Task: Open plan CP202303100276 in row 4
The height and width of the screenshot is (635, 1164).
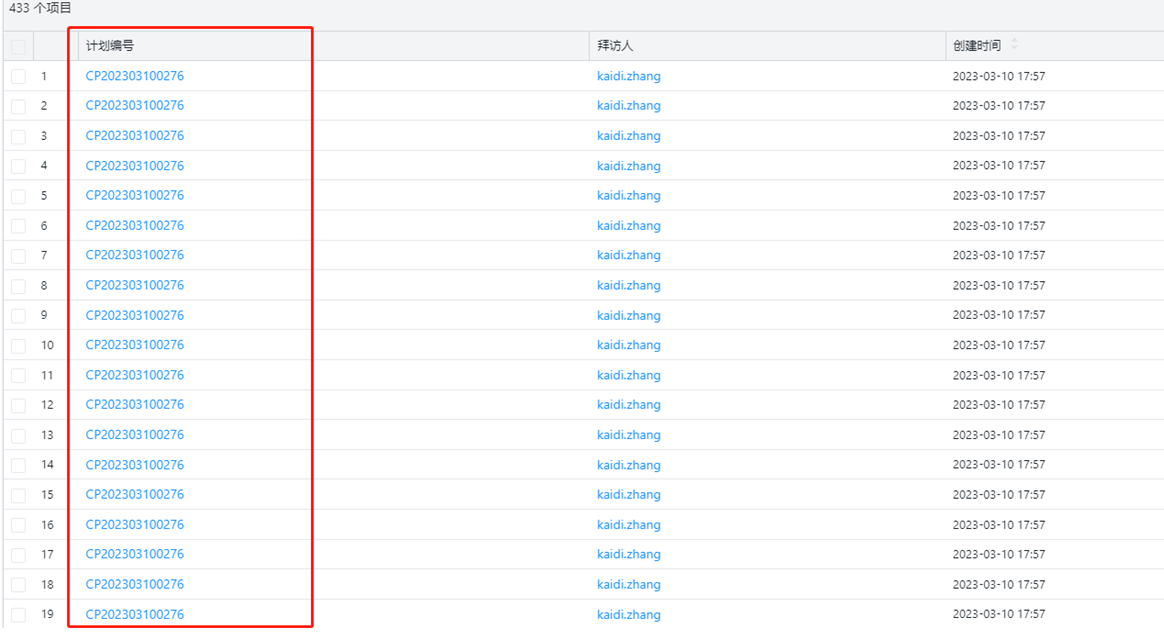Action: pyautogui.click(x=134, y=166)
